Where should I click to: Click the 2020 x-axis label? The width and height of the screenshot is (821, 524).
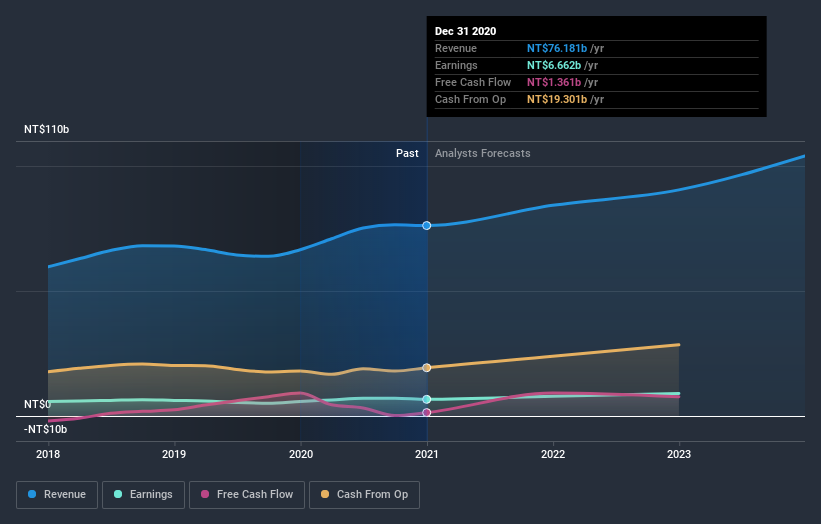point(301,454)
